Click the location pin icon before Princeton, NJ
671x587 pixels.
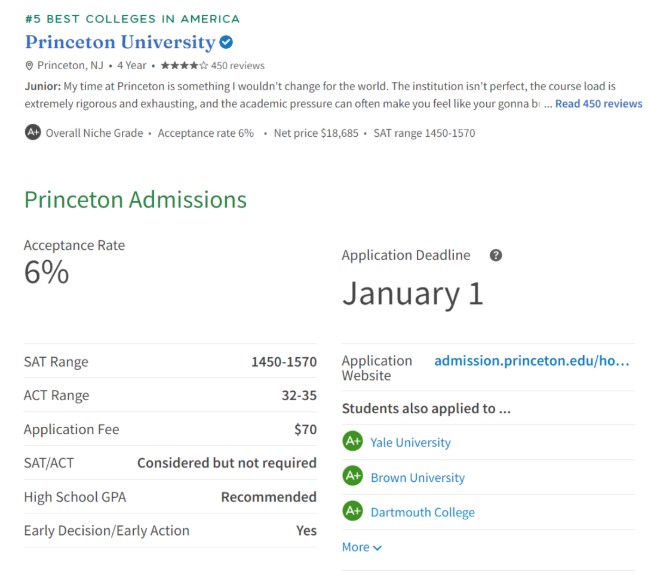tap(29, 65)
